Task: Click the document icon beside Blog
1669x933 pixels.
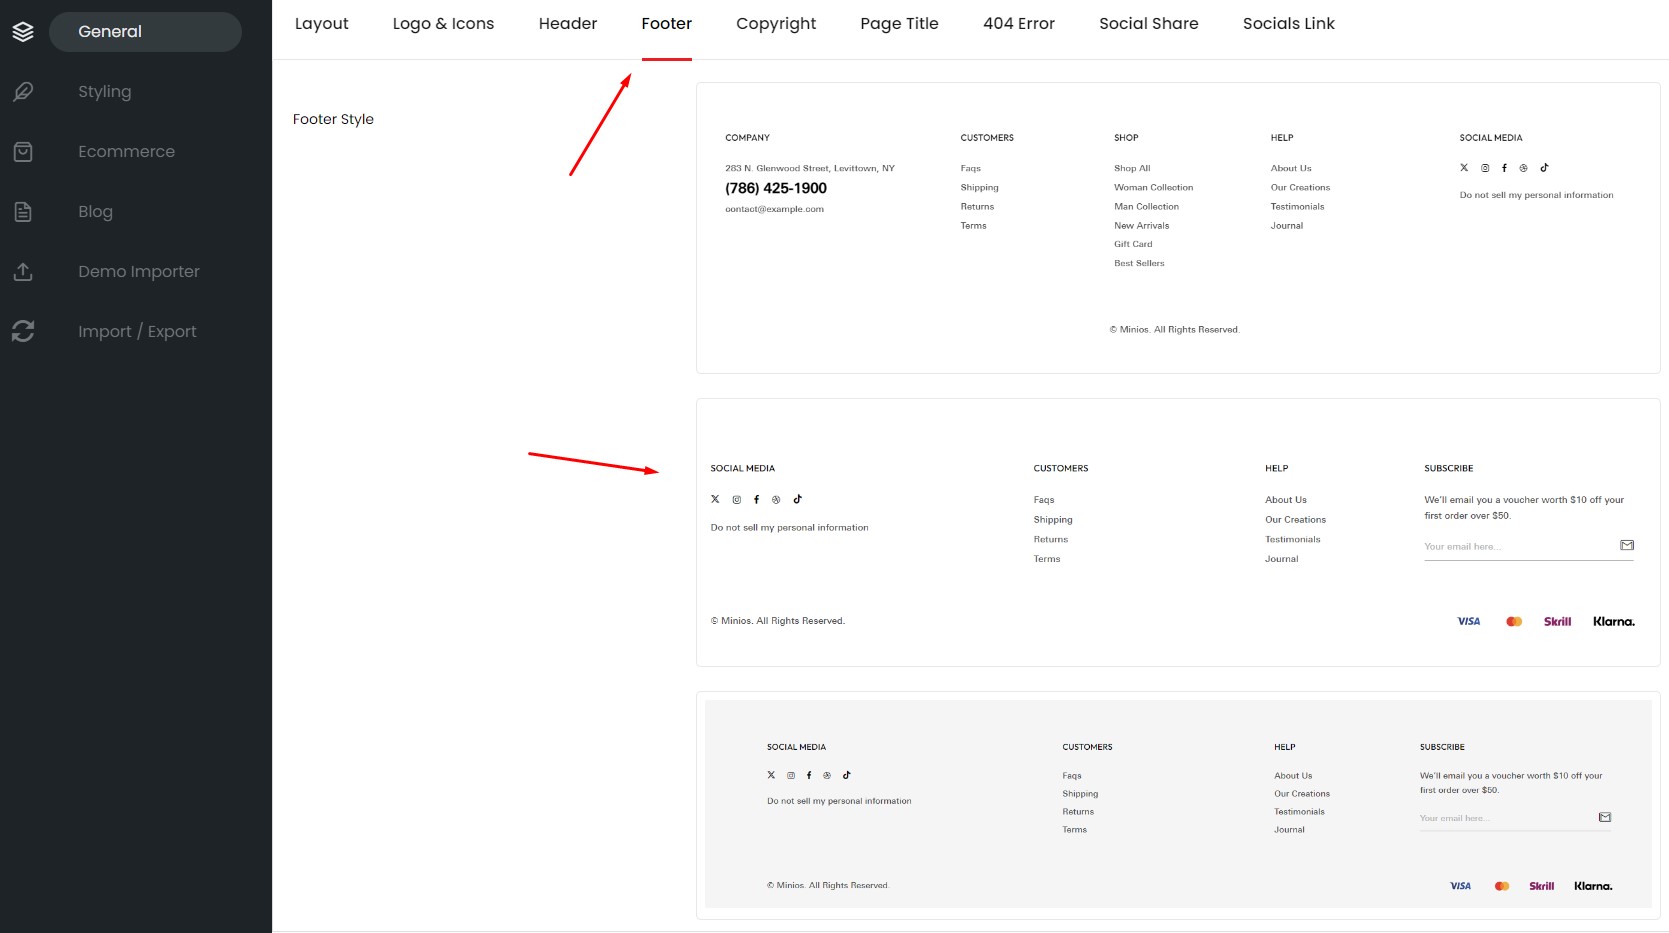Action: click(23, 212)
